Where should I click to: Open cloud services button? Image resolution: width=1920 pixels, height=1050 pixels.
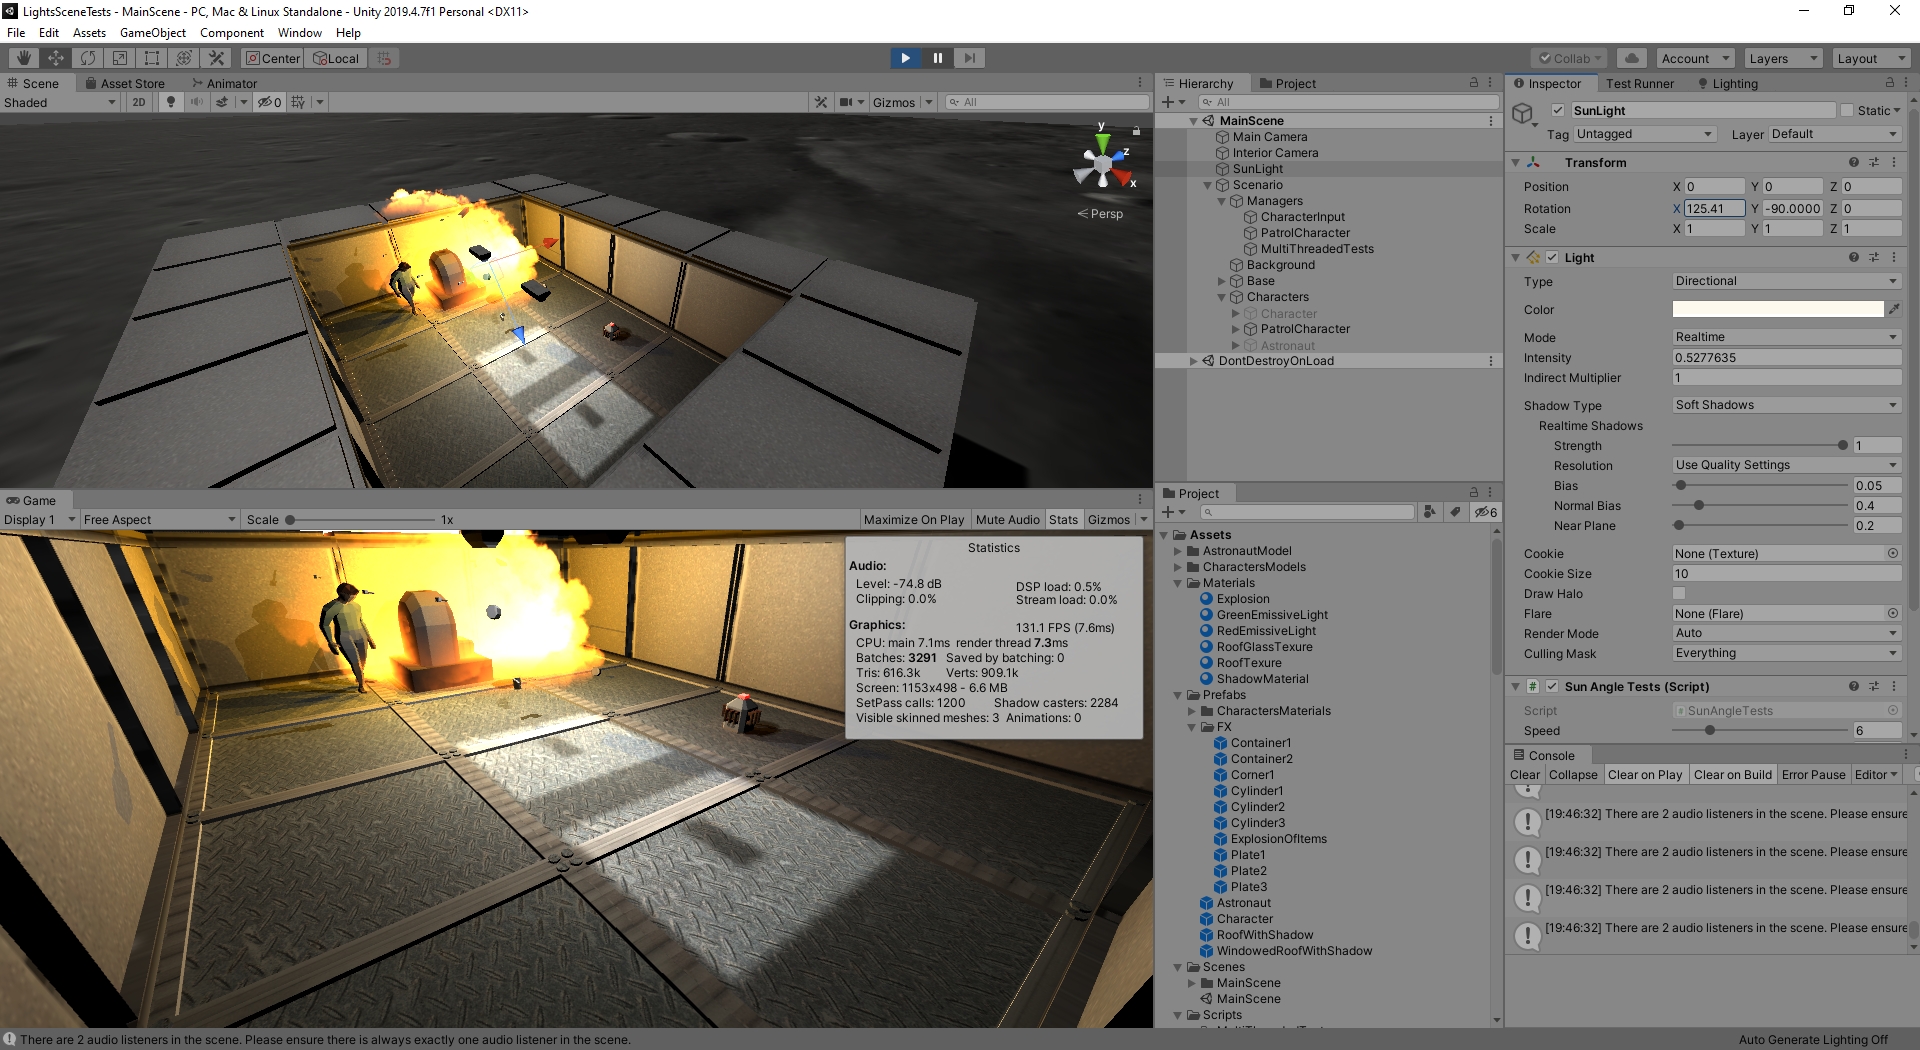coord(1632,58)
